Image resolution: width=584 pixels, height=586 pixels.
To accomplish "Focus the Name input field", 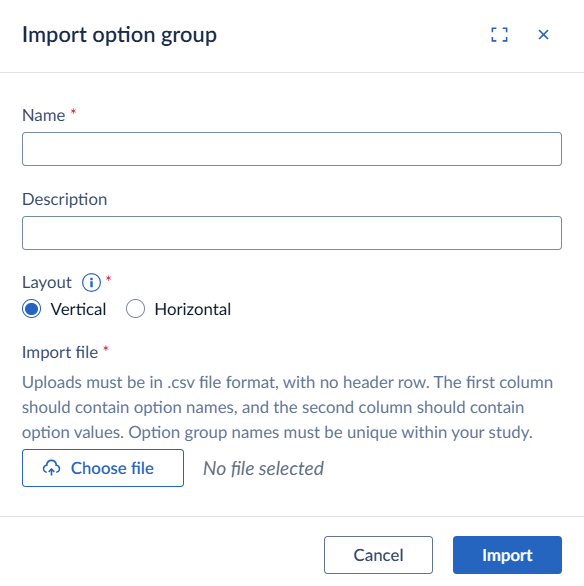I will [x=292, y=149].
